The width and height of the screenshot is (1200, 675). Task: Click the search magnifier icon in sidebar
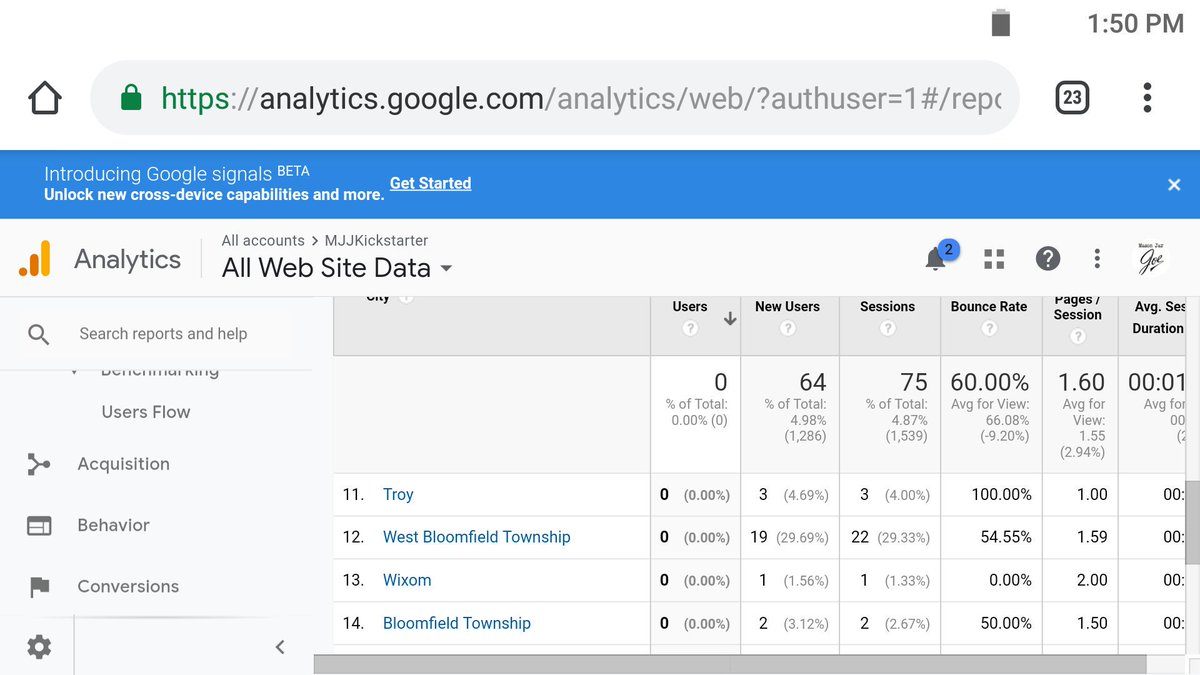click(39, 334)
